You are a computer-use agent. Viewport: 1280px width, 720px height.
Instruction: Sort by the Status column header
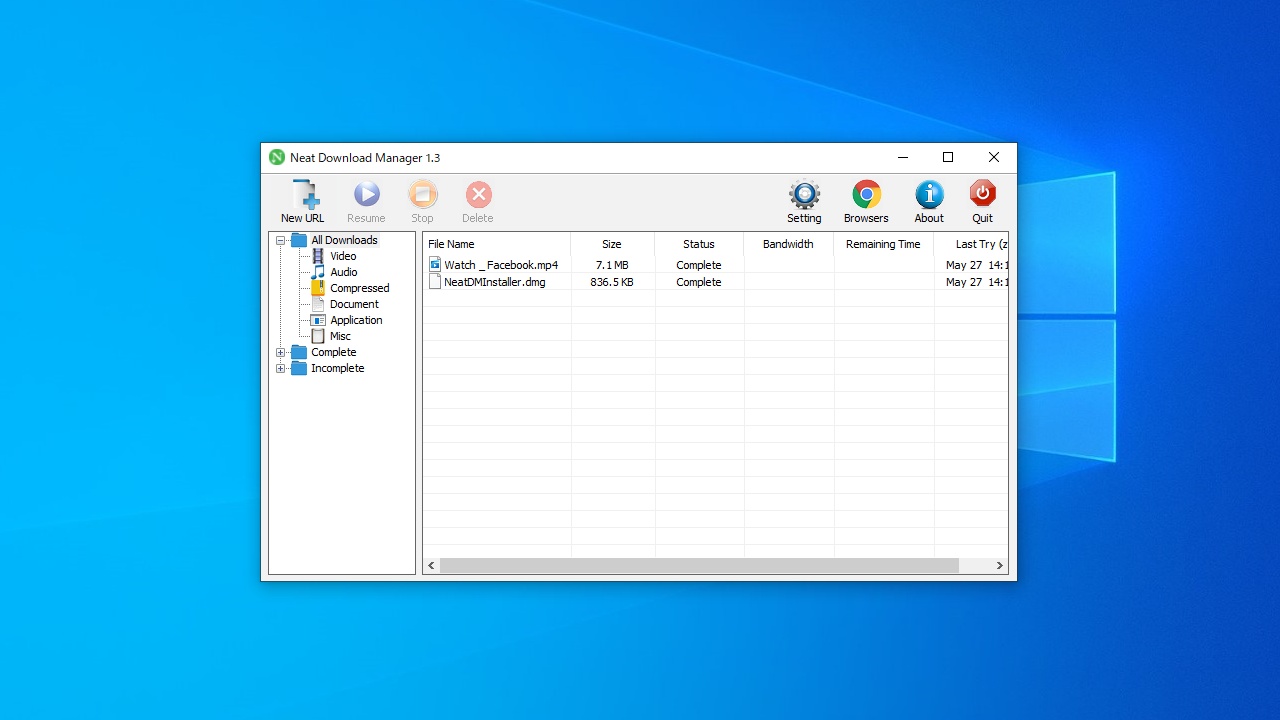(699, 244)
